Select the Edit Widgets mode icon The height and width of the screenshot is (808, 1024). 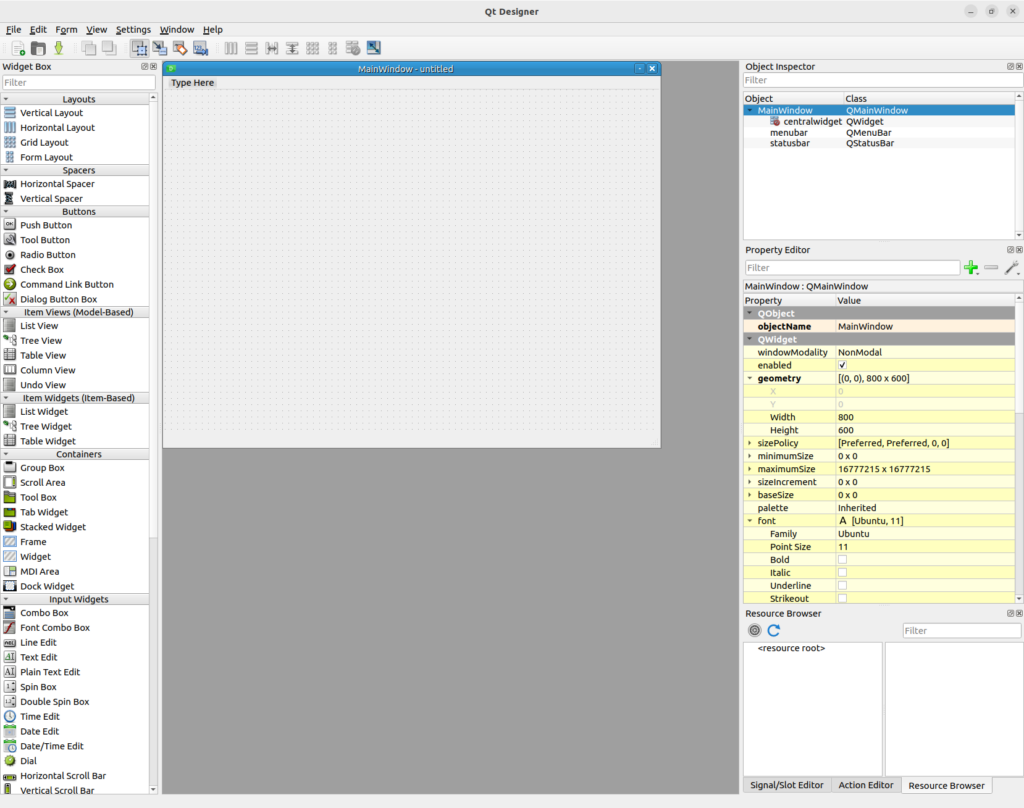(x=139, y=48)
